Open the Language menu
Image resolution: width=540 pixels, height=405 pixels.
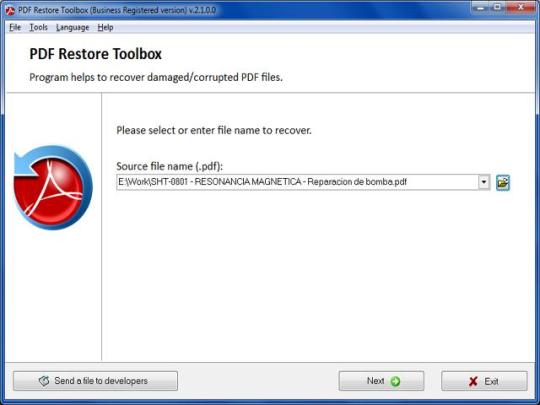tap(72, 28)
